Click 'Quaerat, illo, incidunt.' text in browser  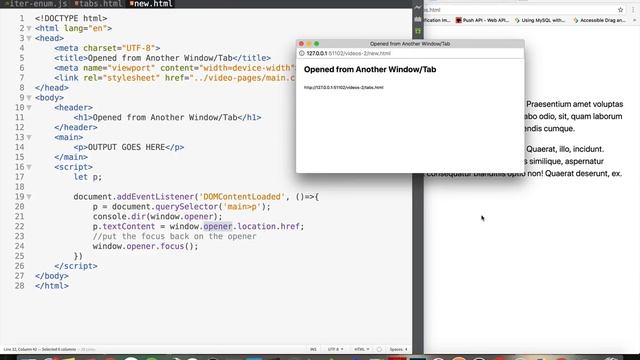tap(564, 149)
